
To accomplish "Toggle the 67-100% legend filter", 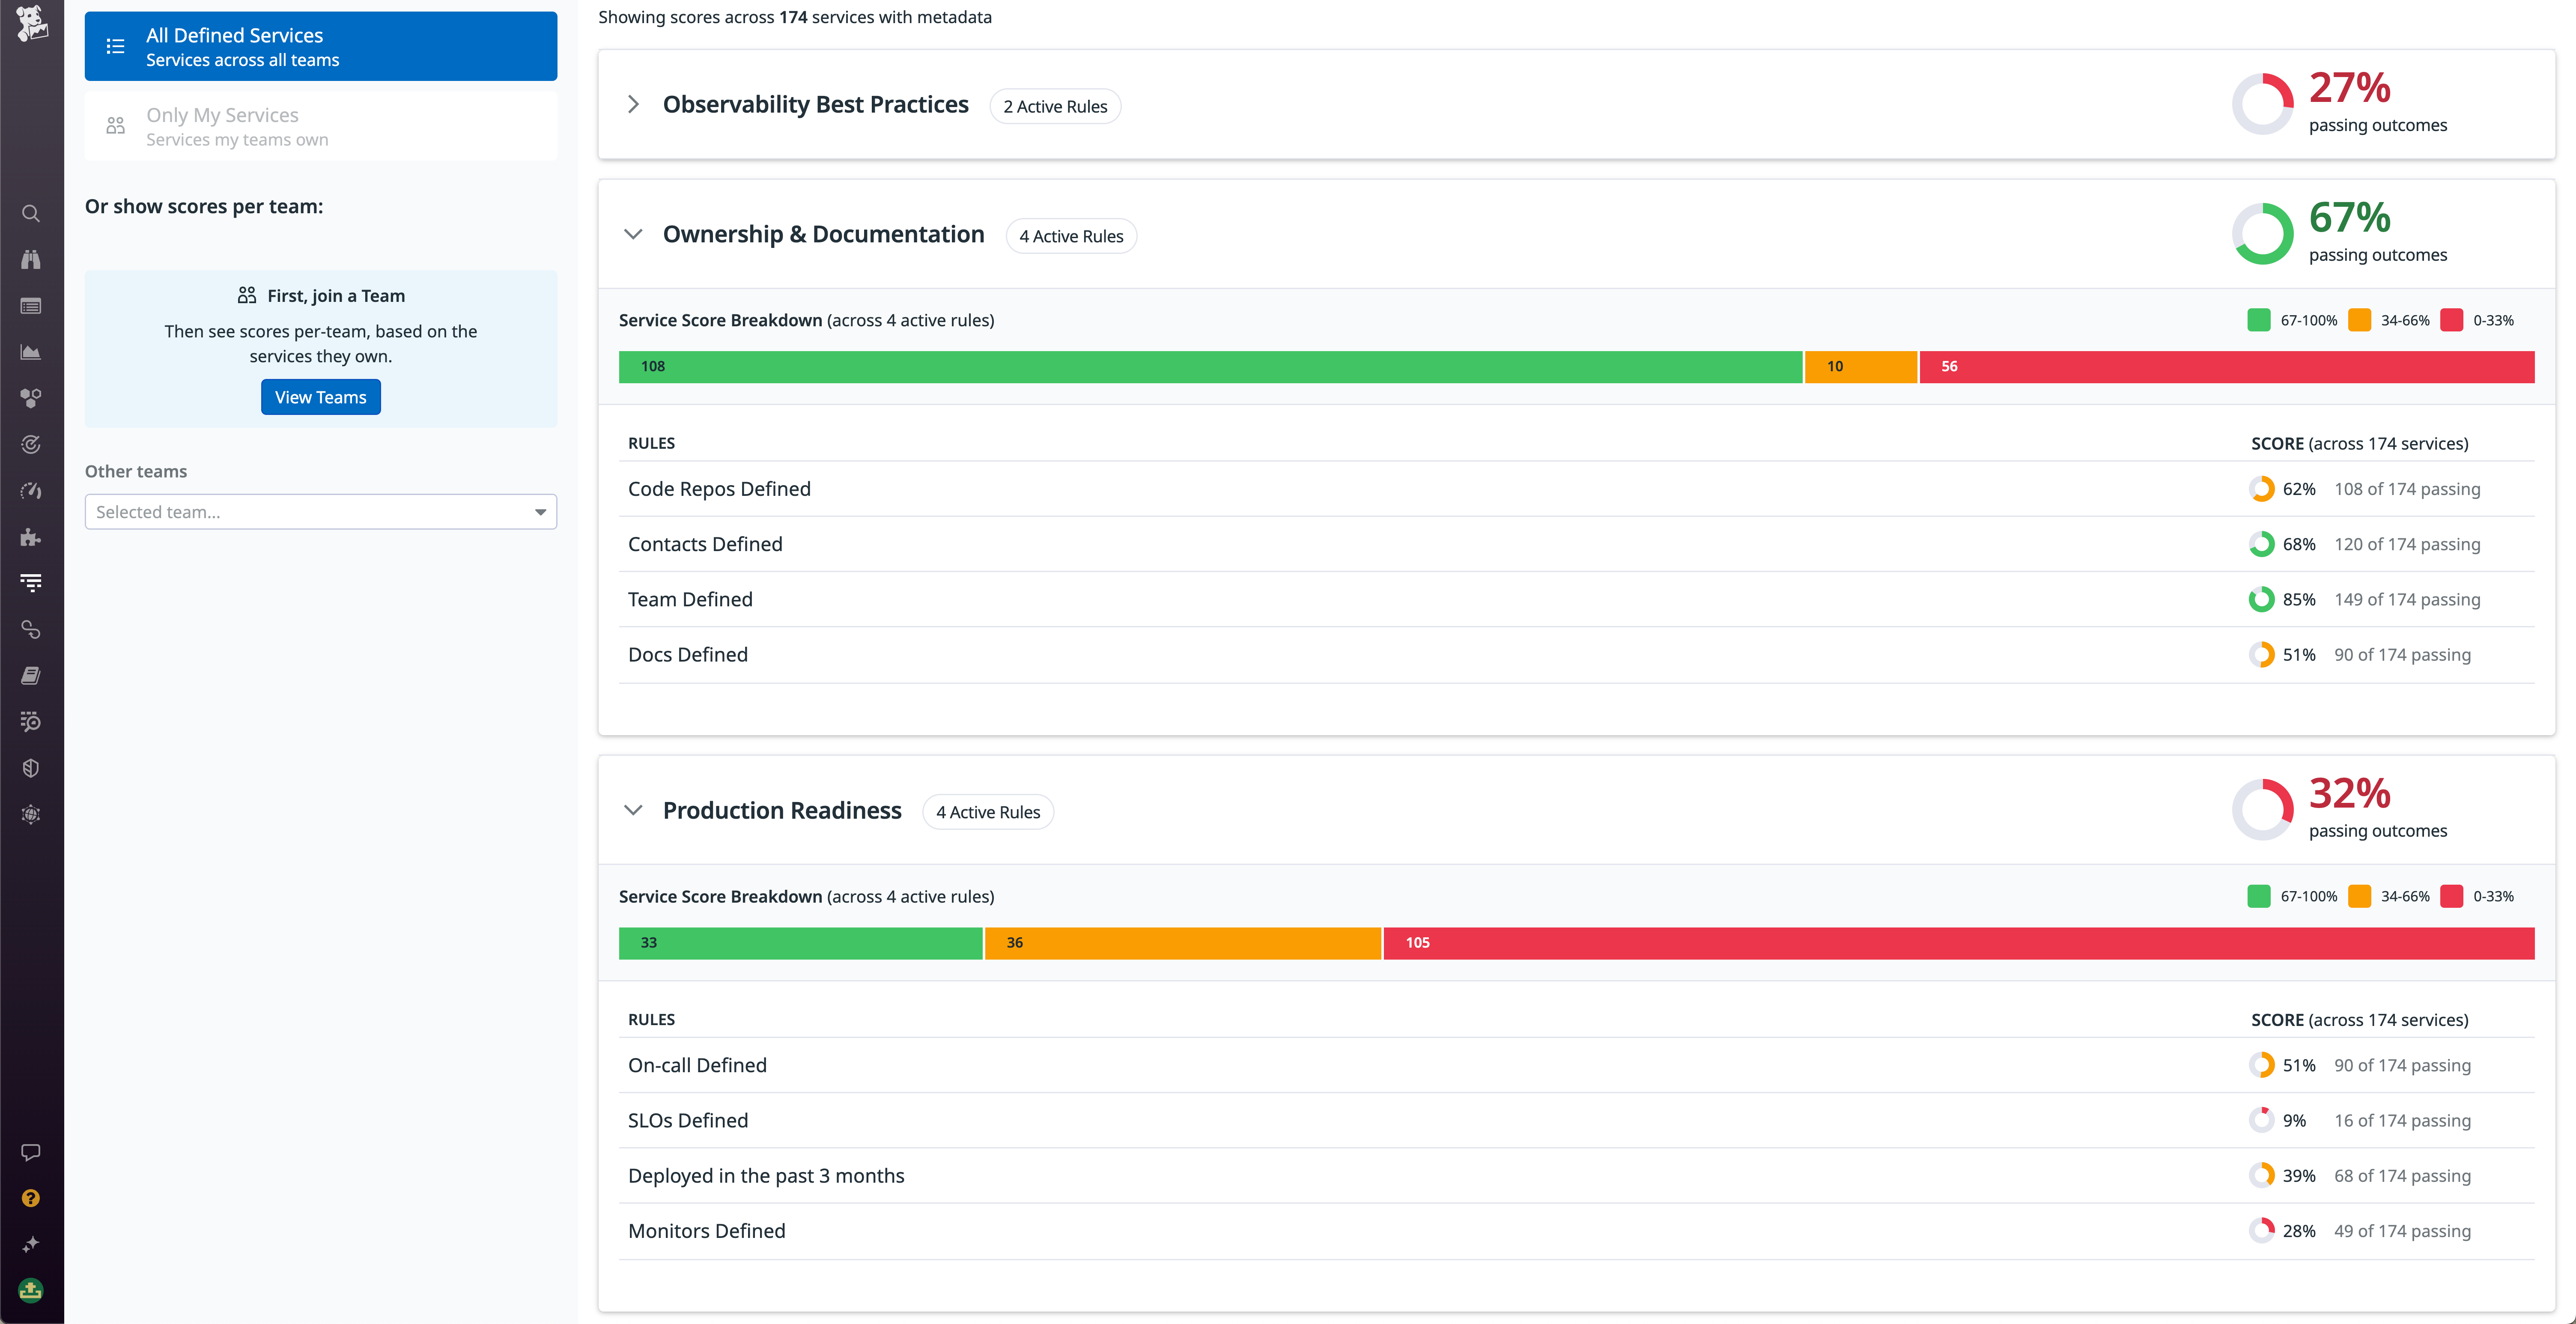I will coord(2290,320).
